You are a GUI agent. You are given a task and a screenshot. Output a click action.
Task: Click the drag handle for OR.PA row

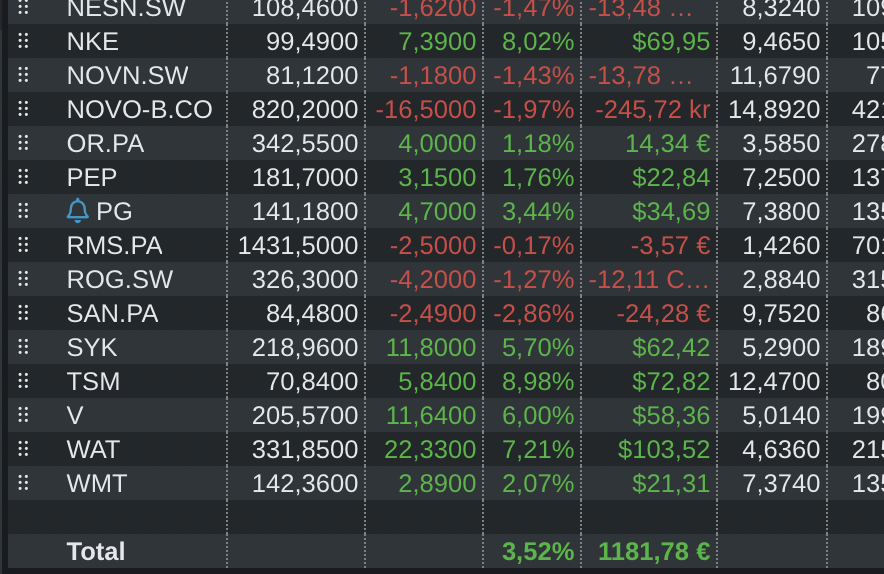[x=23, y=143]
